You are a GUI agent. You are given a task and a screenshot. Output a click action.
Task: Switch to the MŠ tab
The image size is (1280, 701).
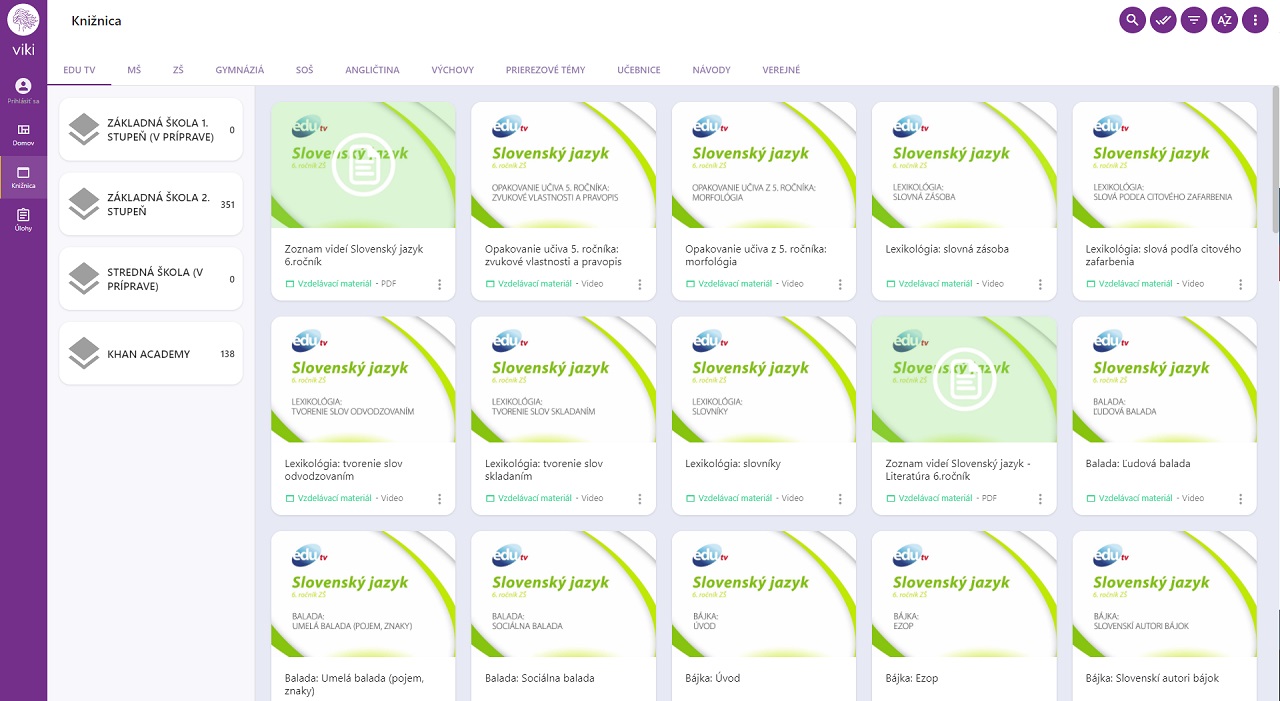tap(134, 70)
